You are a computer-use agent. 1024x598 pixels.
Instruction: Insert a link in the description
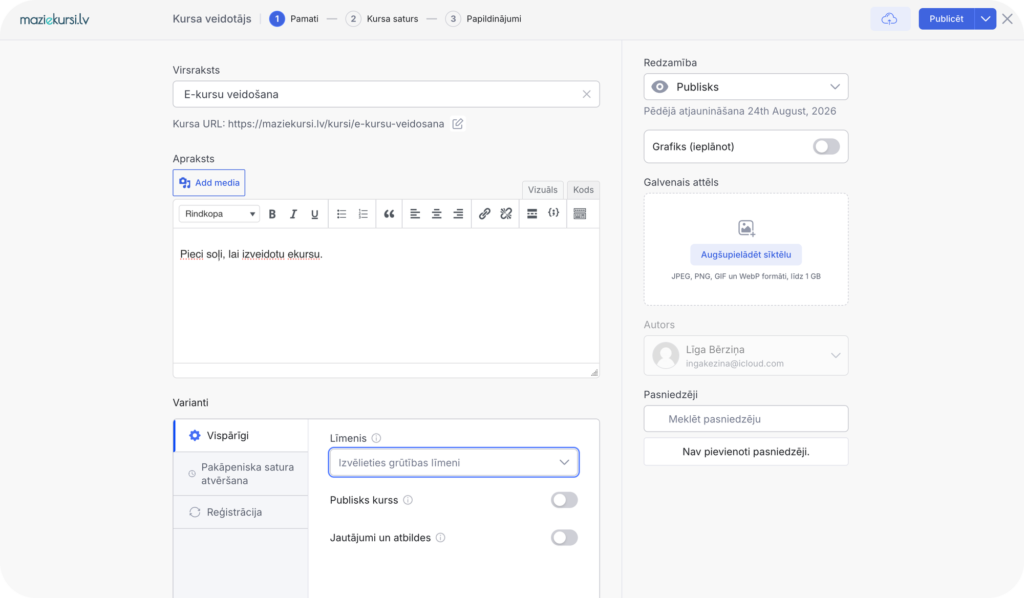[x=485, y=214]
